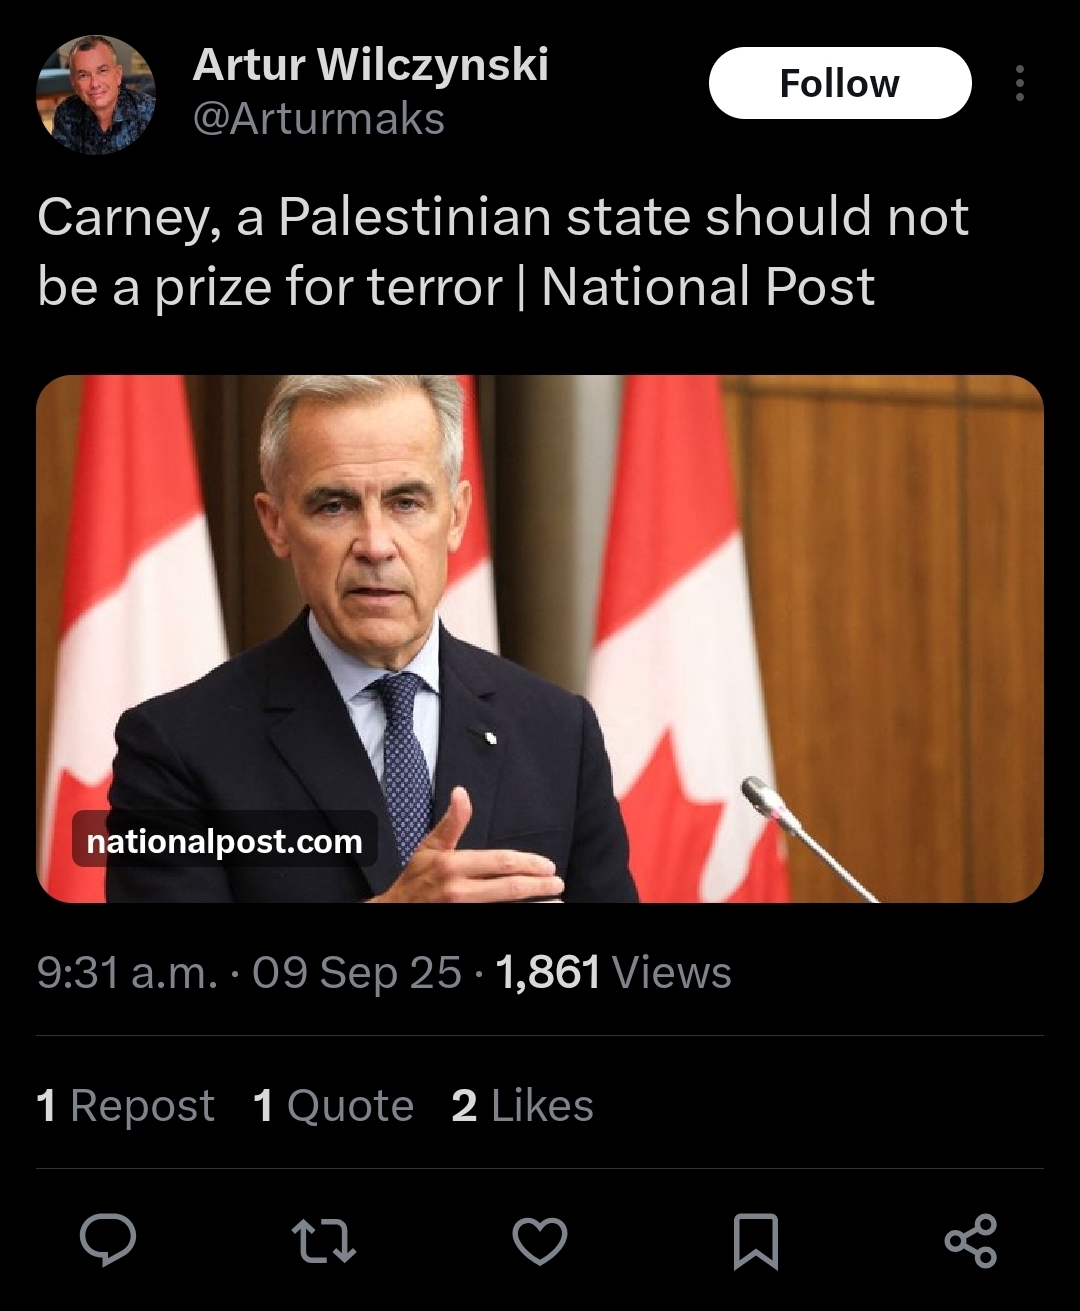View the 2 Likes list
The width and height of the screenshot is (1080, 1311).
pos(522,1106)
